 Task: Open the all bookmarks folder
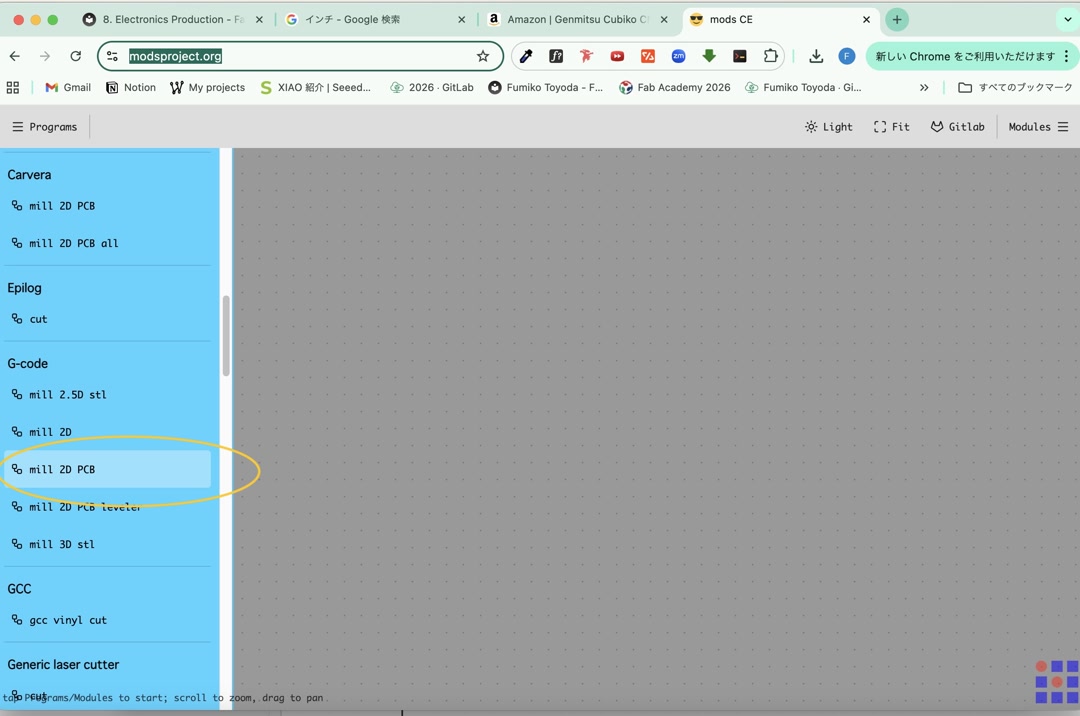[1015, 87]
